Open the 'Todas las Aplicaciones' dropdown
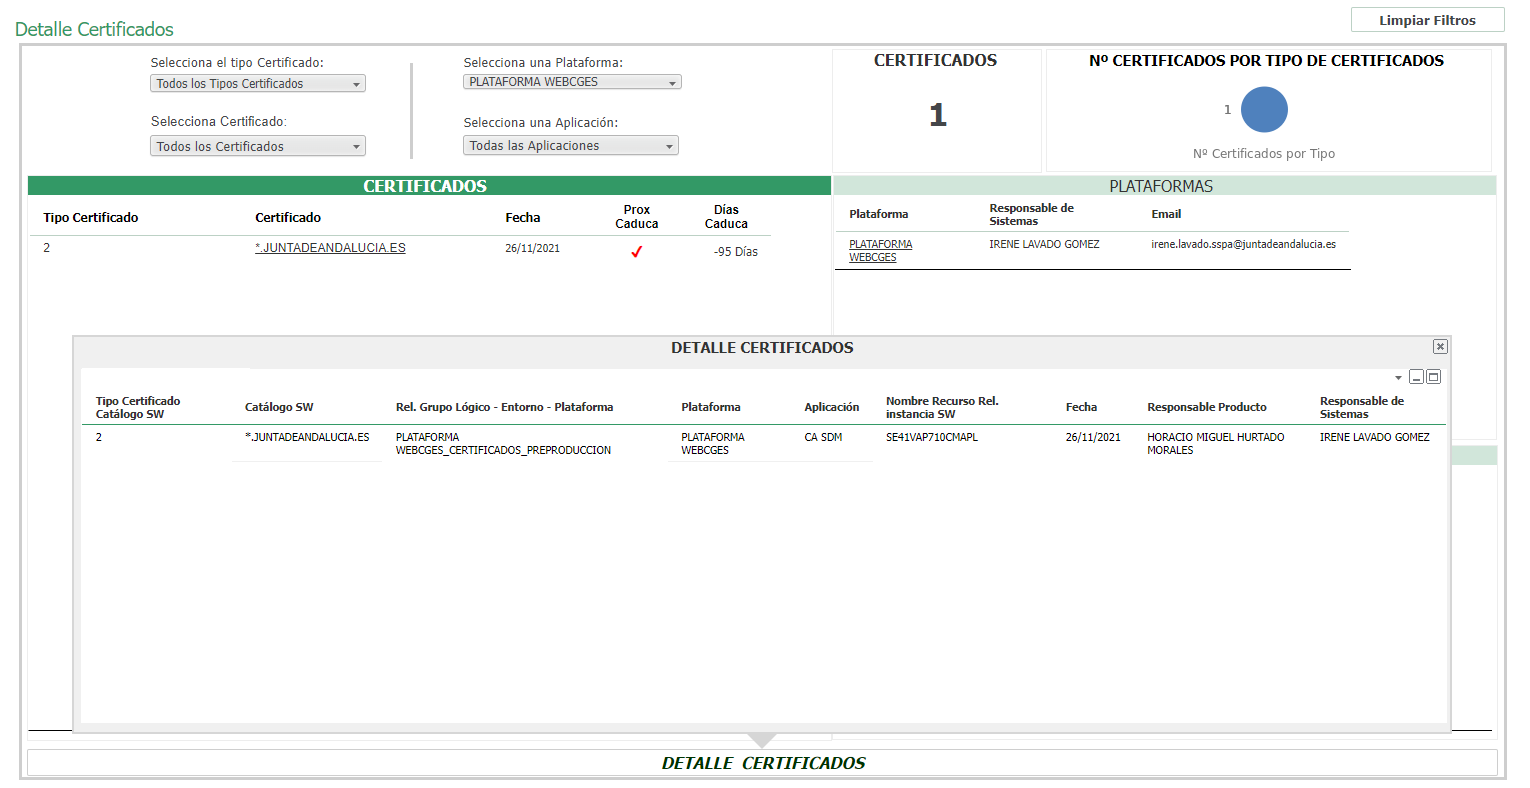Viewport: 1530px width, 788px height. click(x=571, y=145)
